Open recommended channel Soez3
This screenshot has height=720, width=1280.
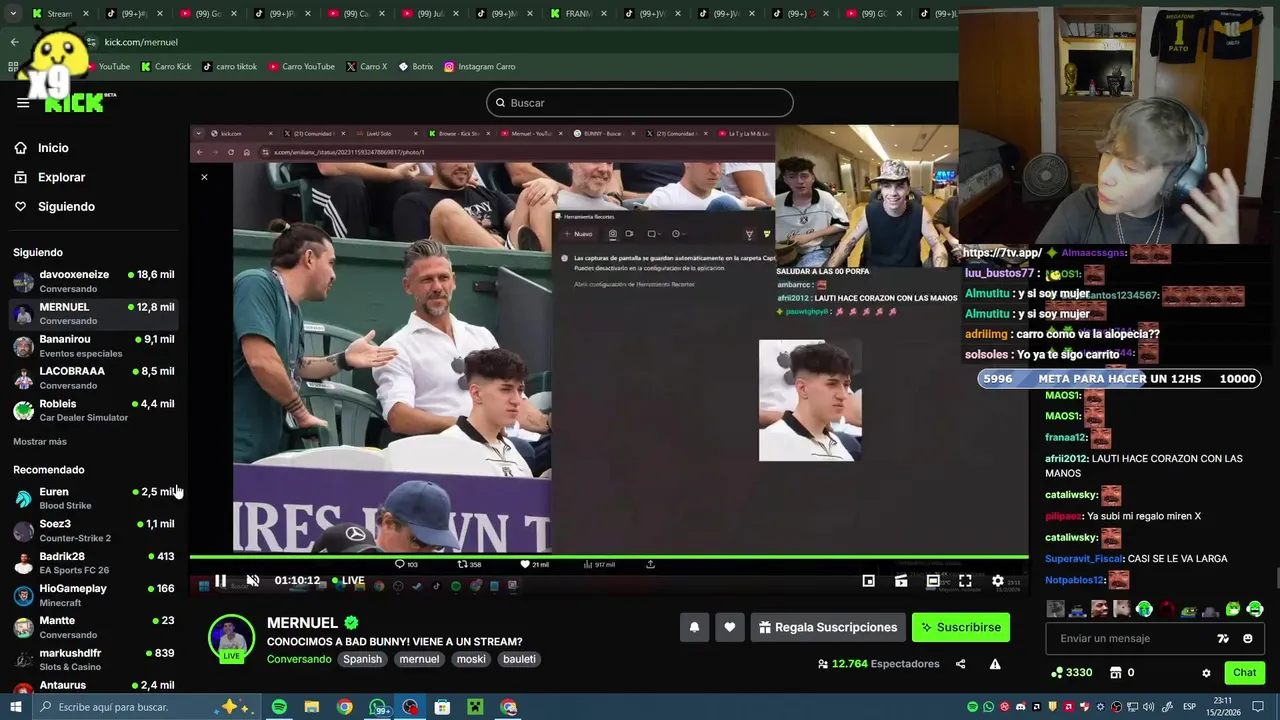pos(94,530)
